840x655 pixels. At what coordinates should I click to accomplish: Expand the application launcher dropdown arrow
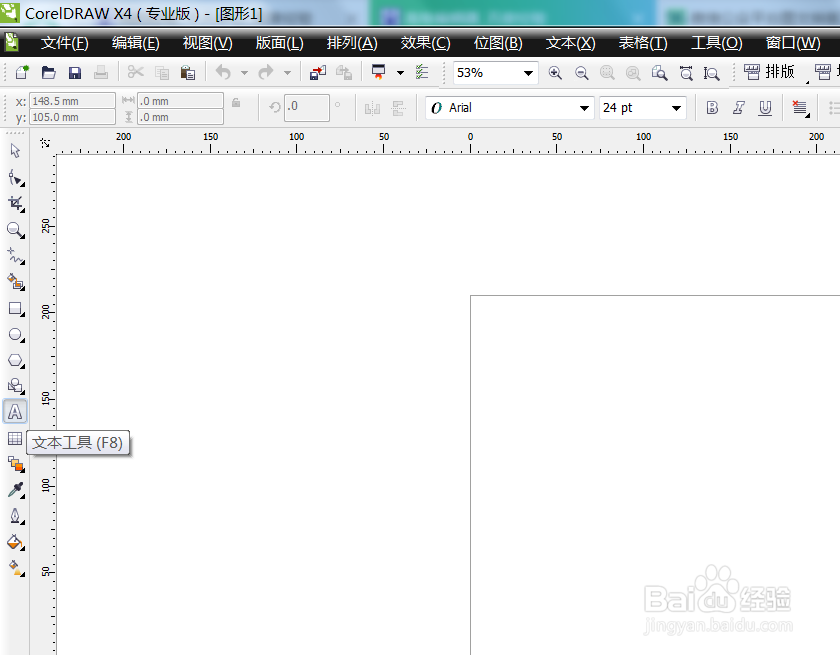click(400, 72)
